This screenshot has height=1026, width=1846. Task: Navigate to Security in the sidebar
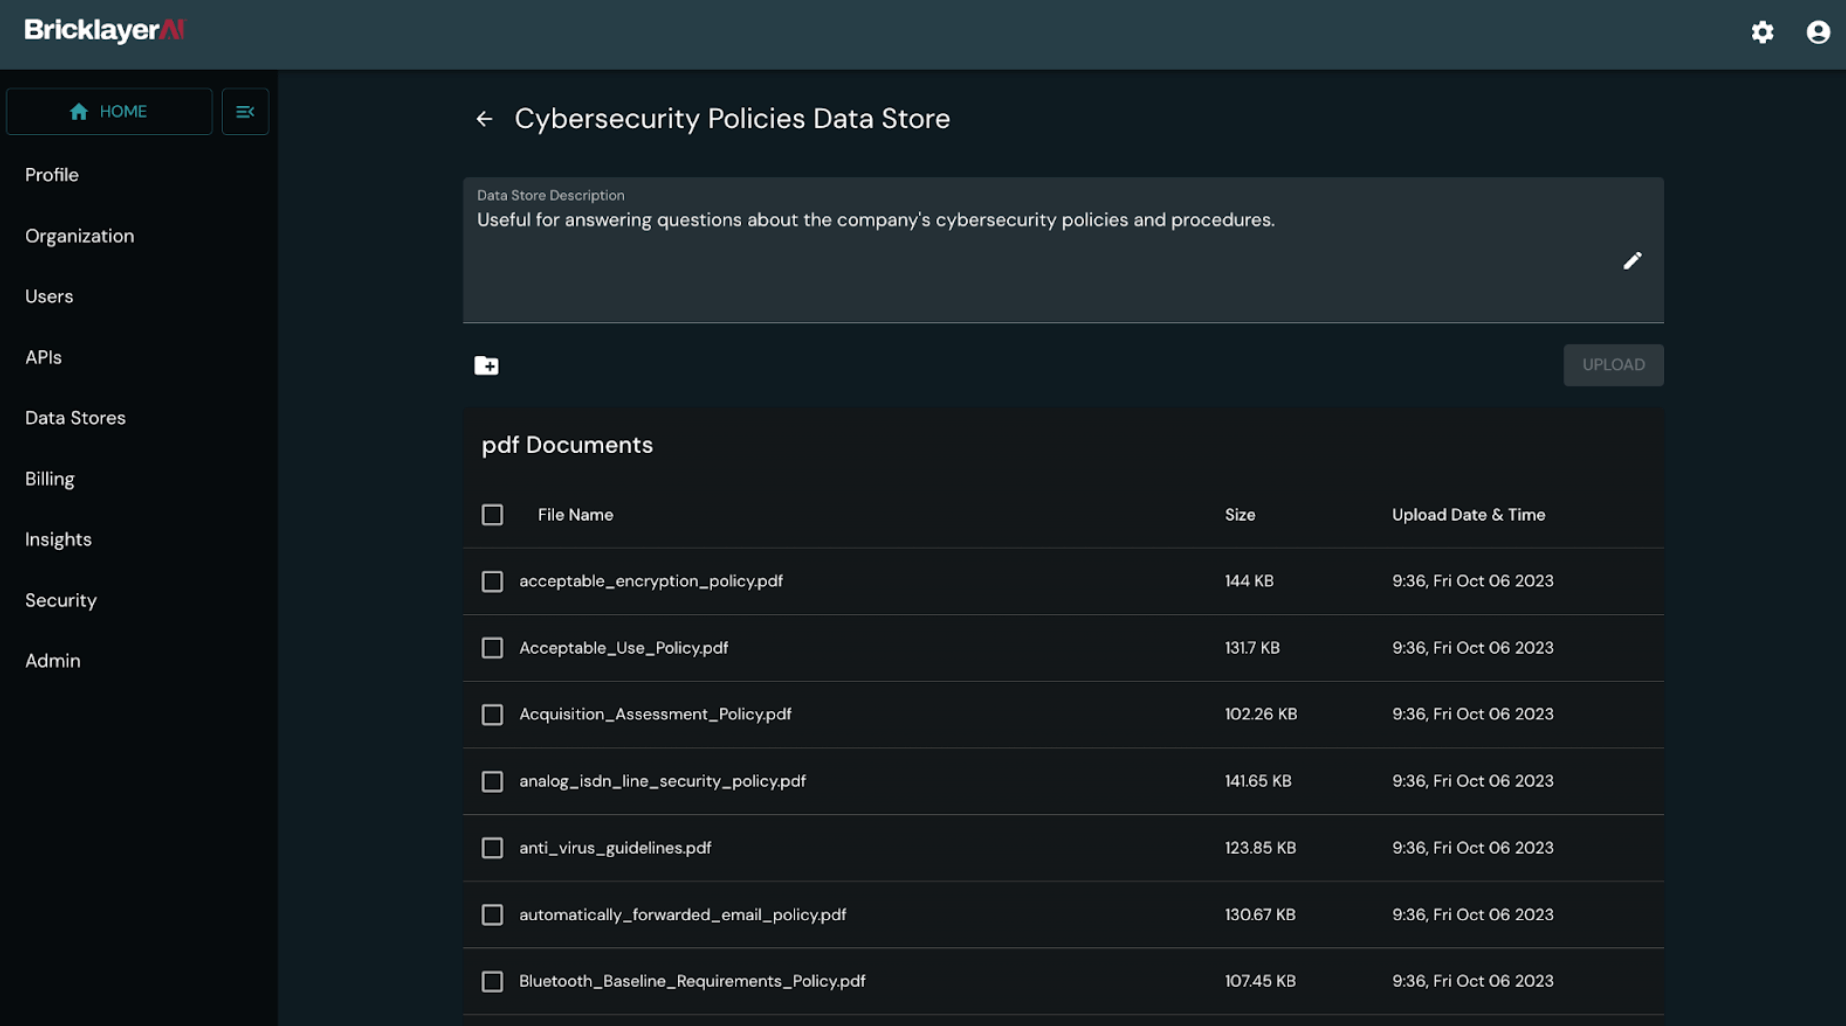(x=61, y=600)
